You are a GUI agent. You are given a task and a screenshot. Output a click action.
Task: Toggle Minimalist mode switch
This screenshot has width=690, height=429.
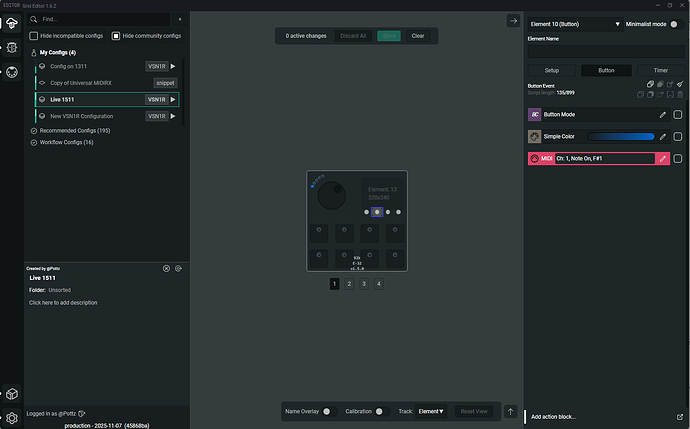[x=674, y=23]
